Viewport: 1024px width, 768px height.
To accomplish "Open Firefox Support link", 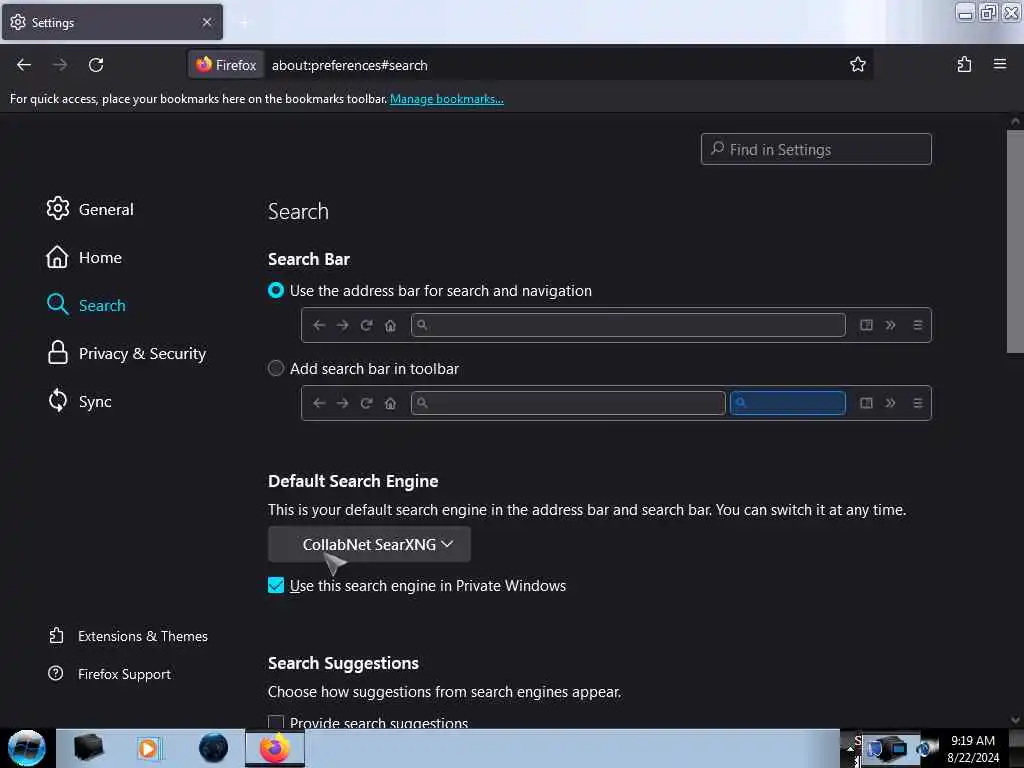I will tap(110, 673).
